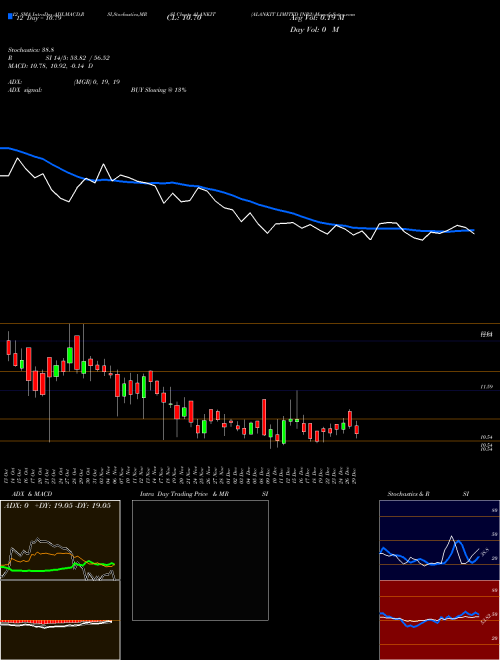Select the 'ADX signal:' label
Screen dimensions: 500x660
click(25, 90)
